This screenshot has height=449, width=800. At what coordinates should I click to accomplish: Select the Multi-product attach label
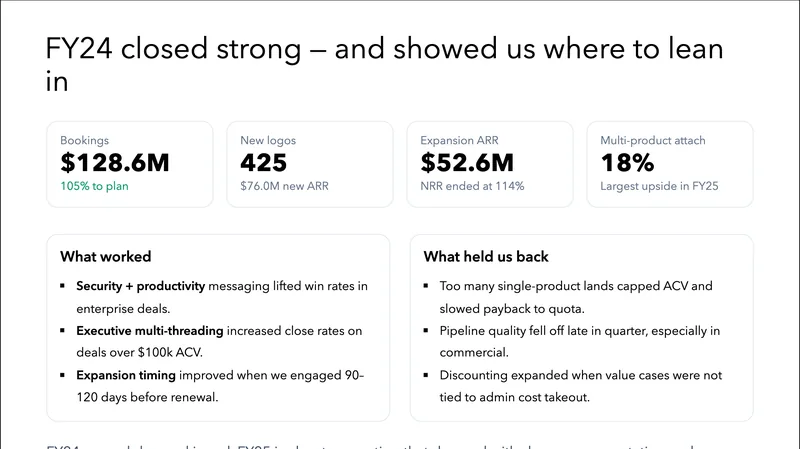coord(651,141)
